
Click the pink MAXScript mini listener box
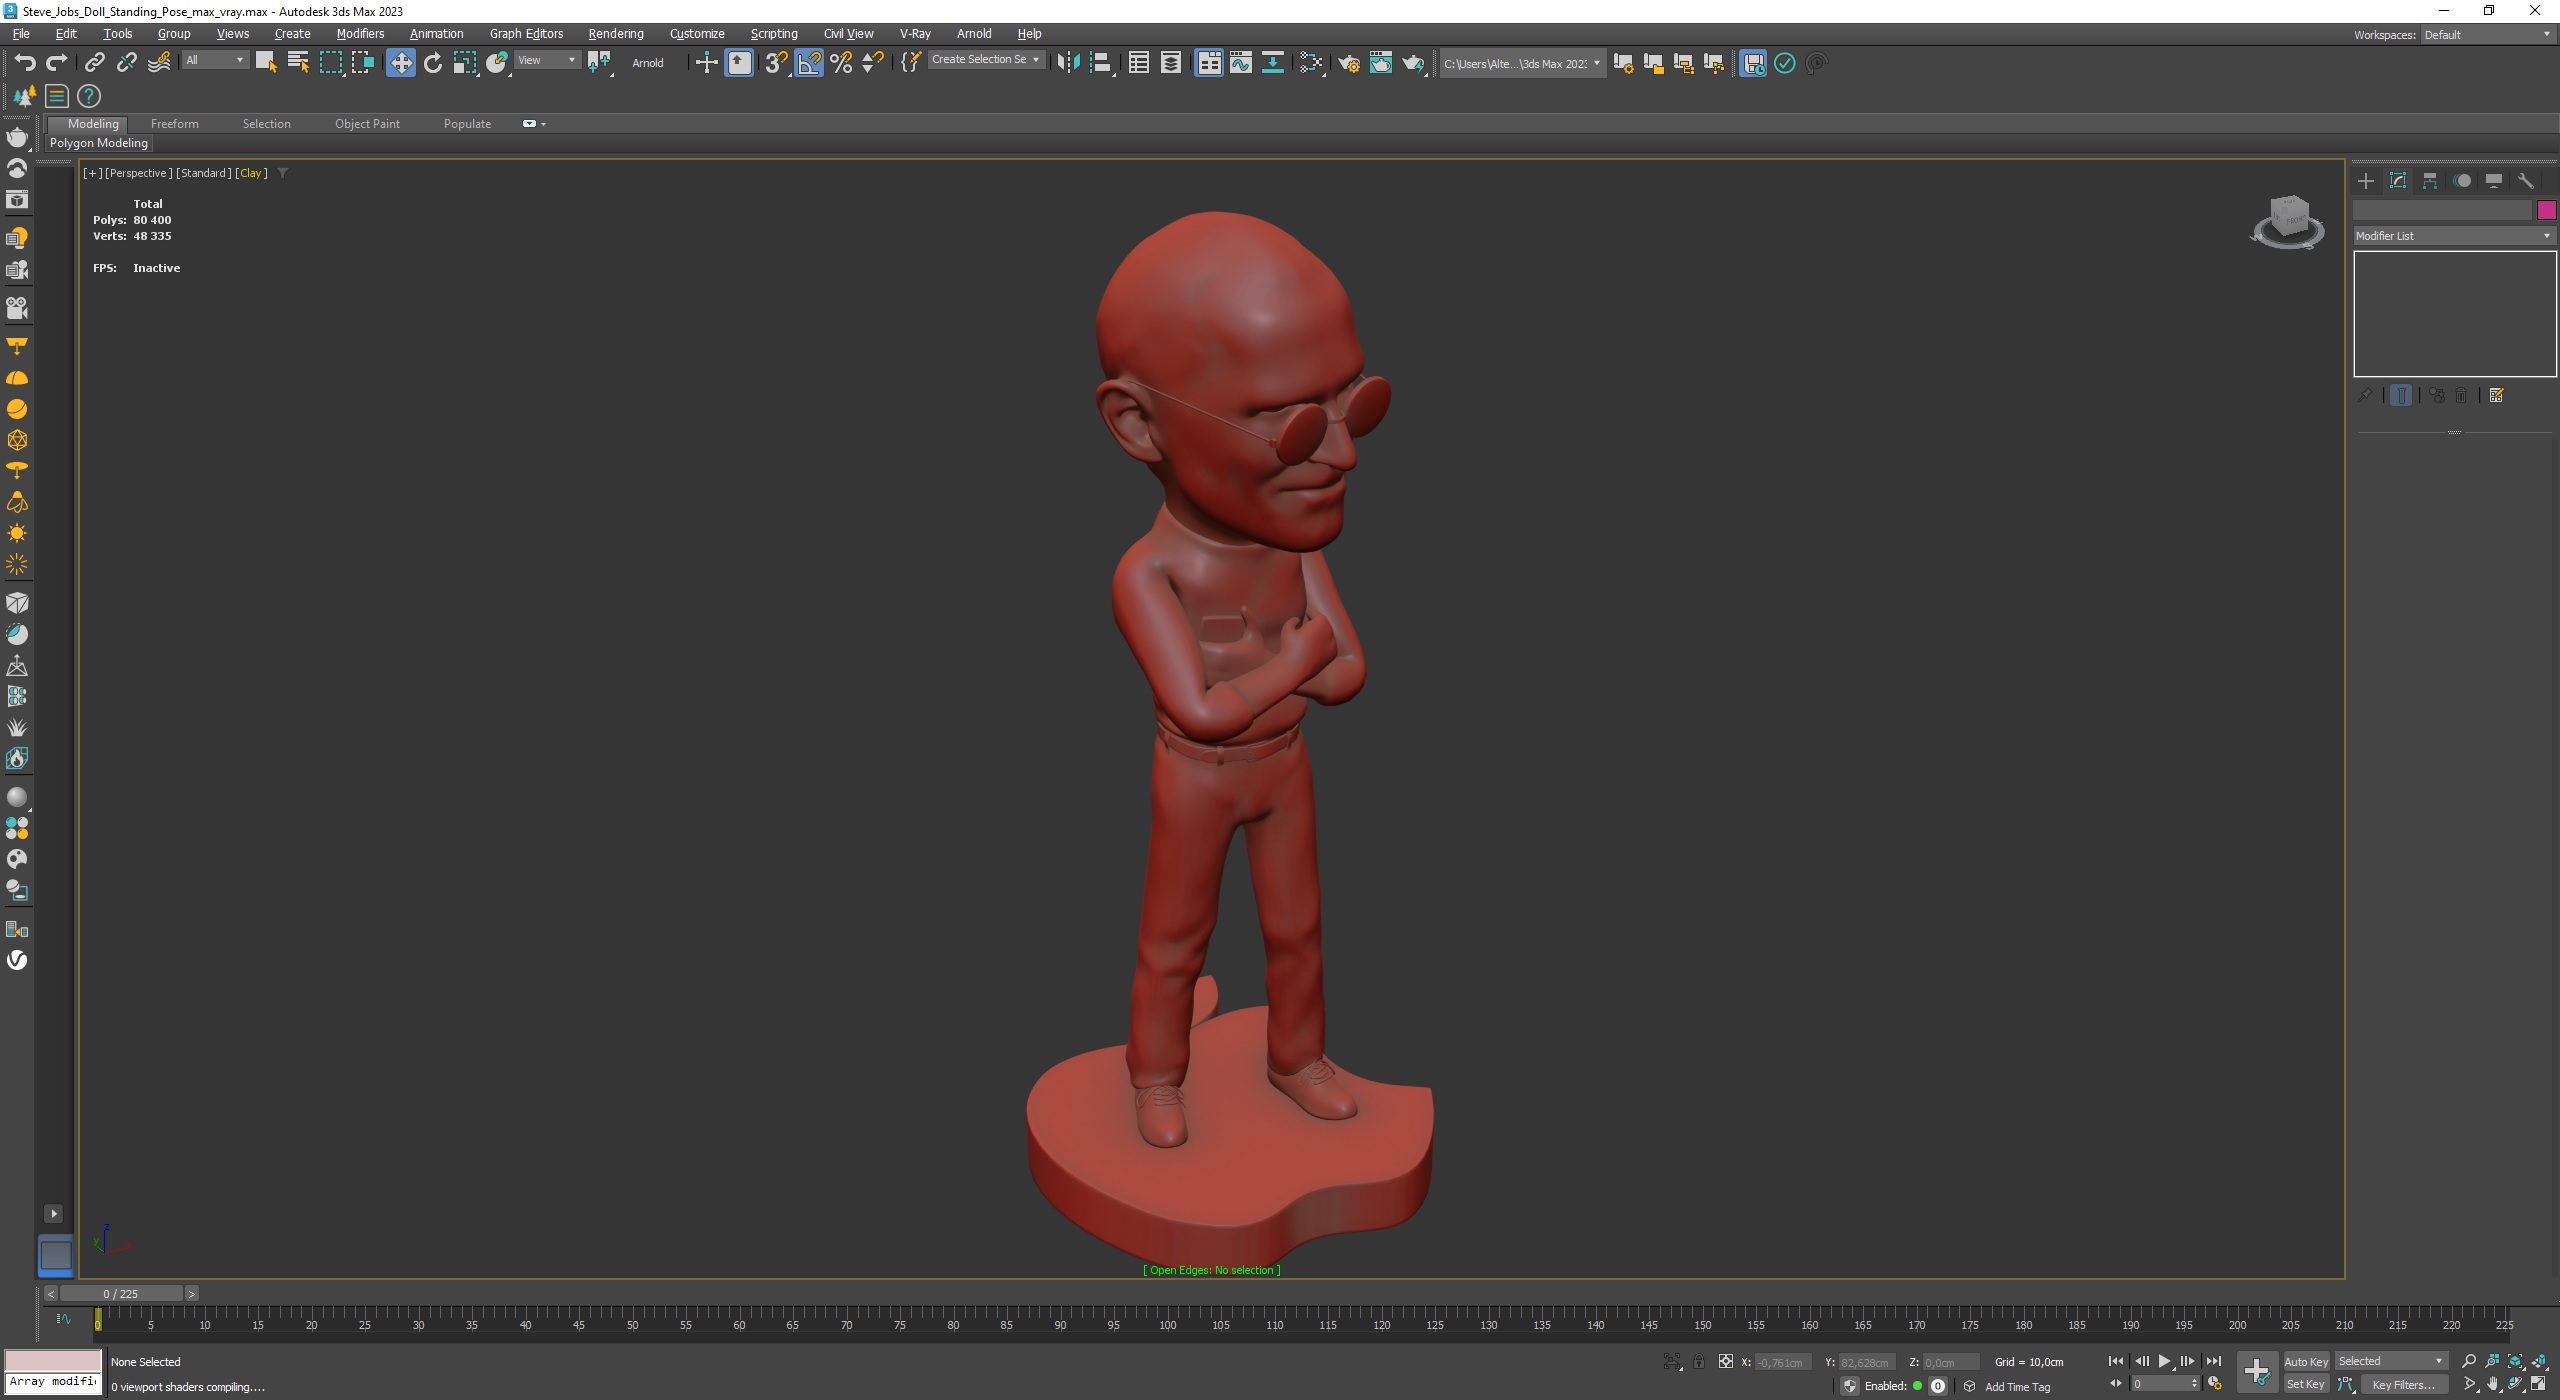[53, 1360]
